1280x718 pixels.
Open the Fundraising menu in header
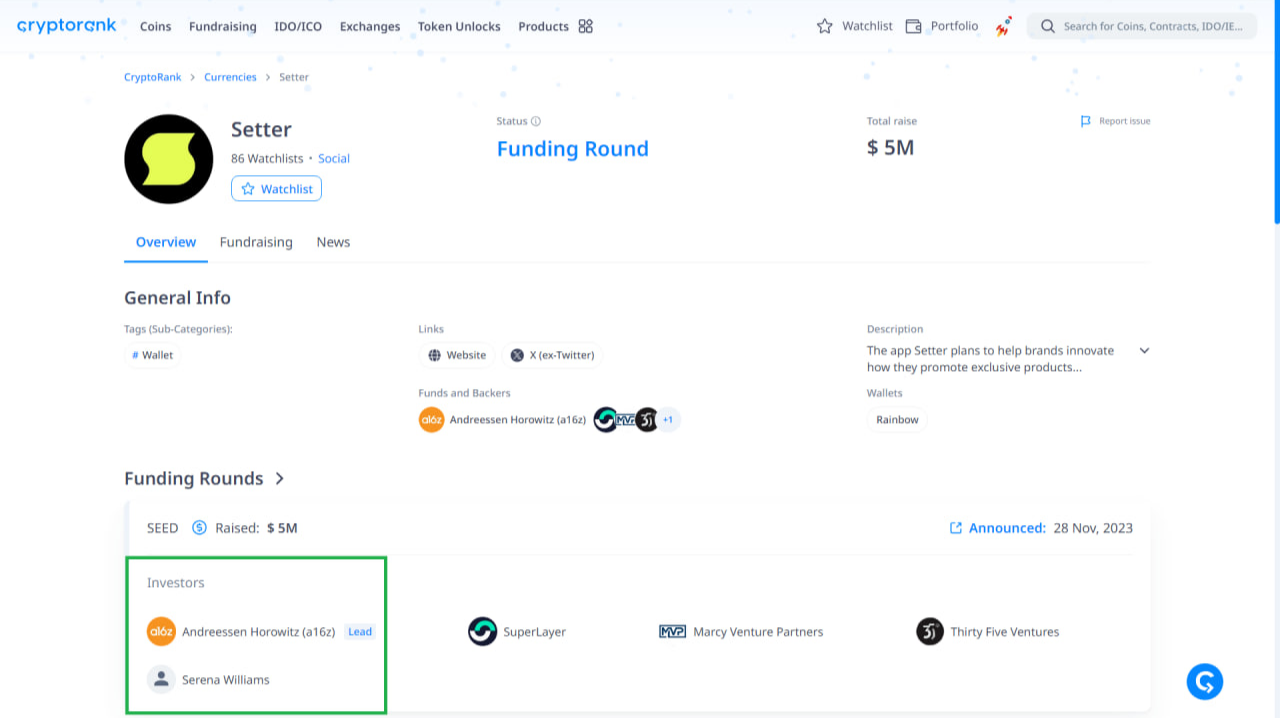tap(223, 27)
